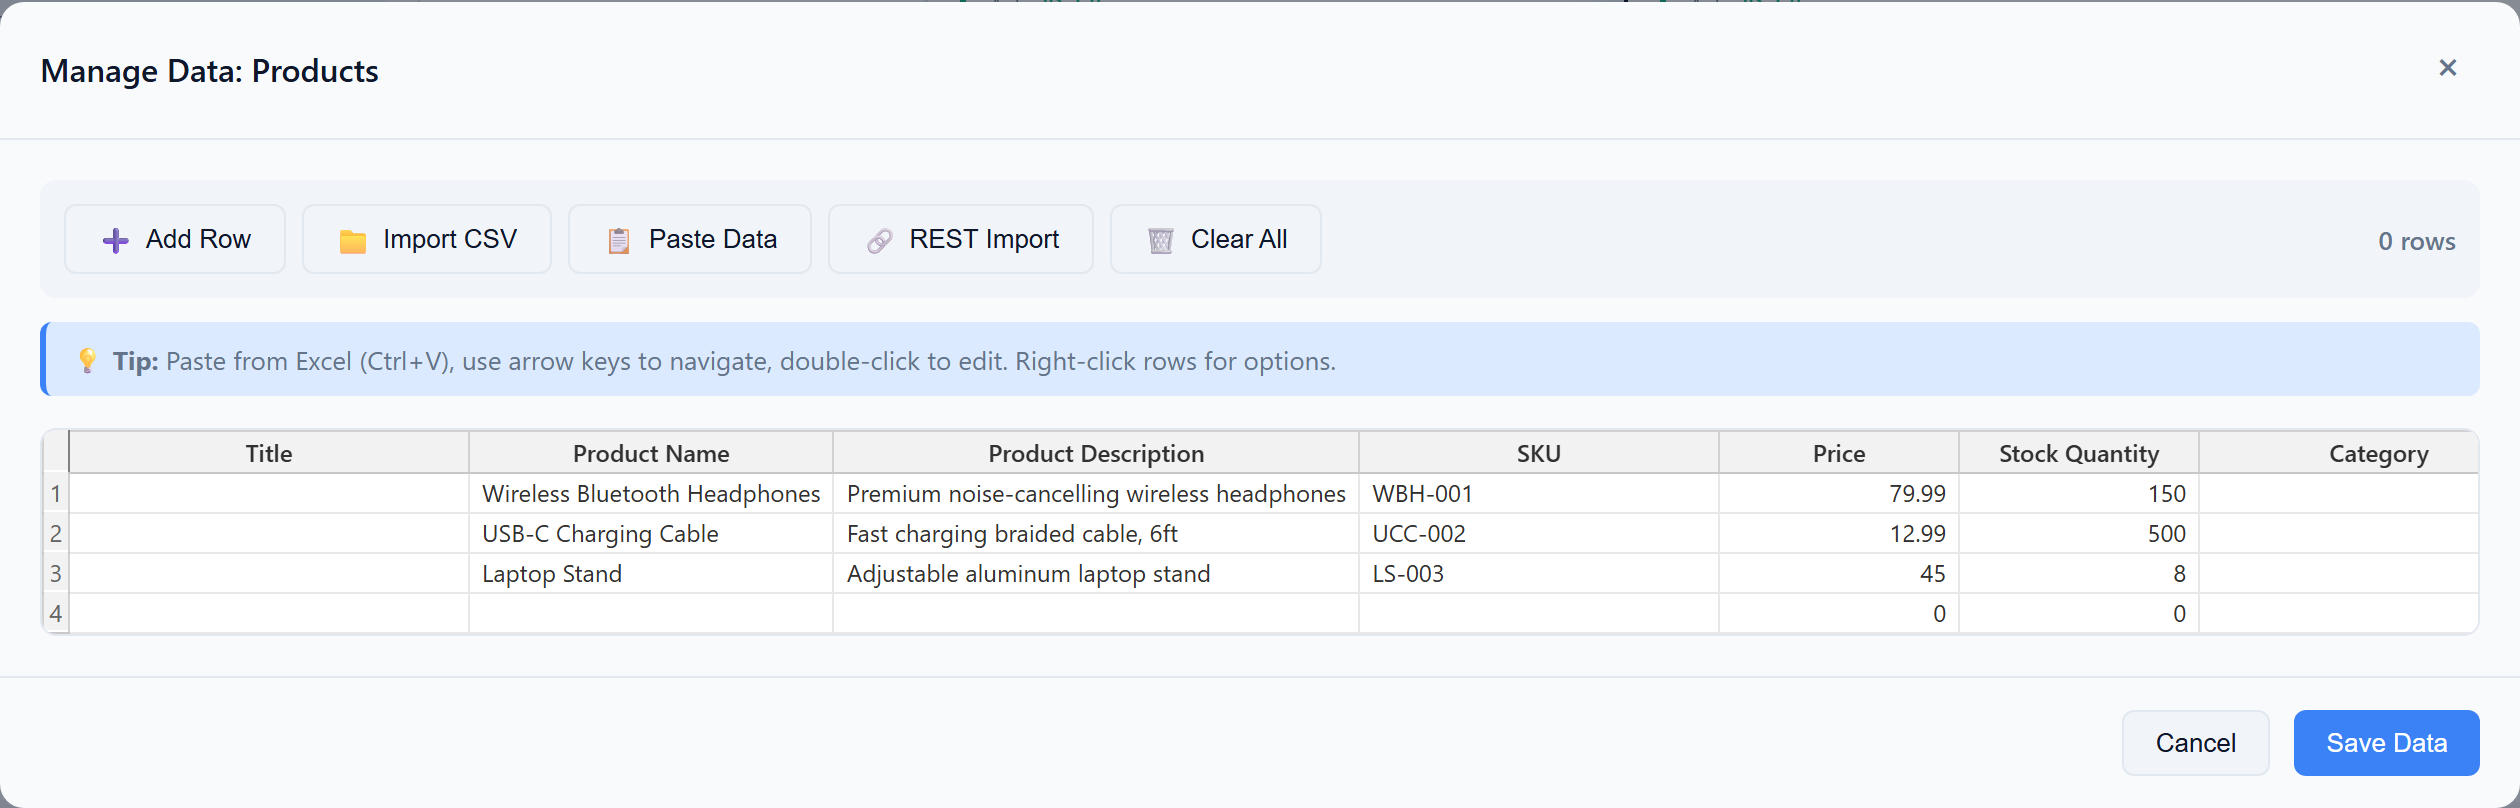Select the price cell "79.99"
This screenshot has width=2520, height=808.
click(x=1839, y=494)
